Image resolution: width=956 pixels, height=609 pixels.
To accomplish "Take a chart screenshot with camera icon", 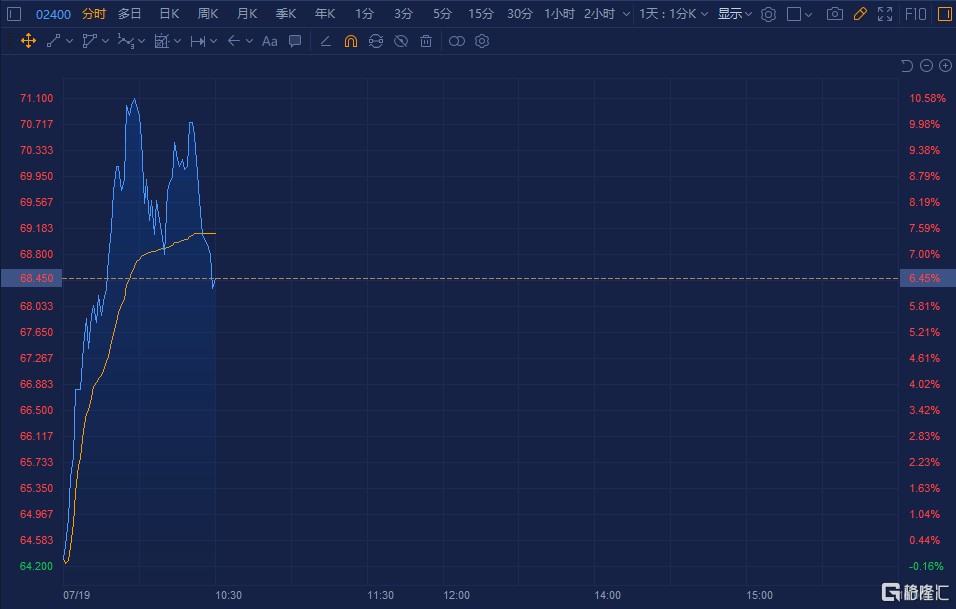I will coord(835,14).
